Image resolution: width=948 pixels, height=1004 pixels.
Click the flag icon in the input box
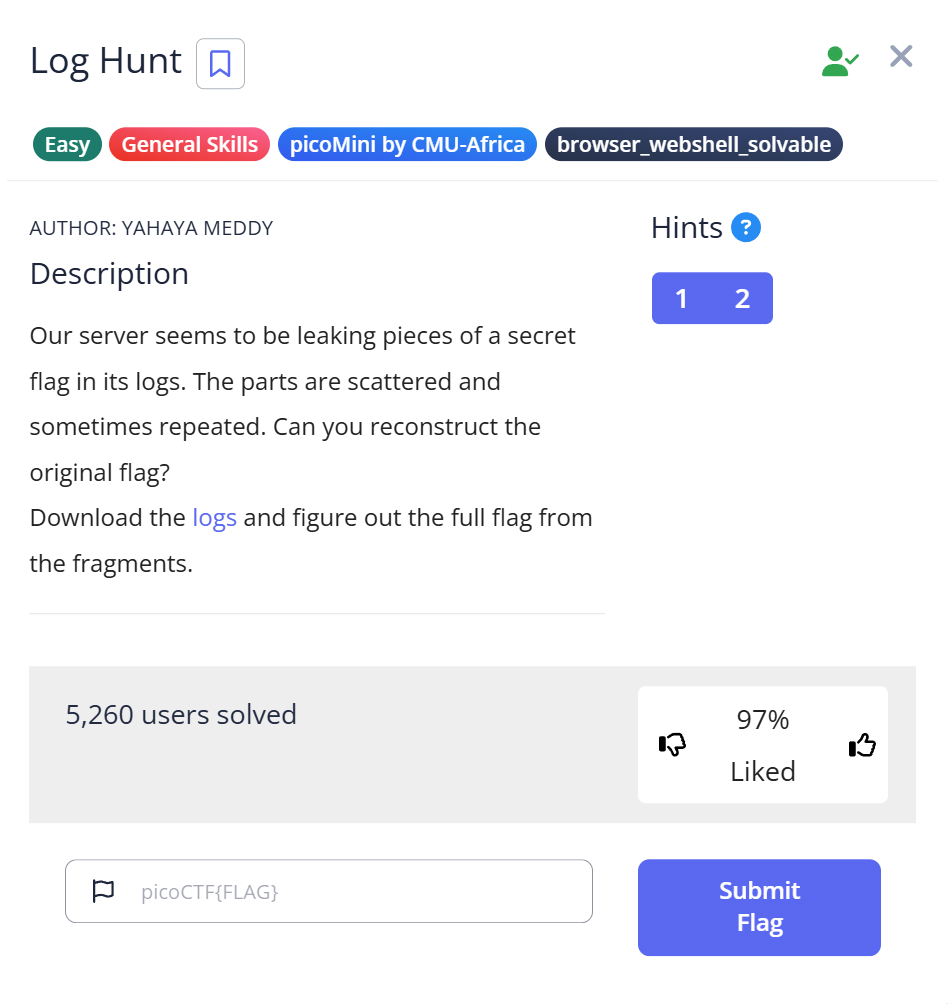[x=103, y=890]
